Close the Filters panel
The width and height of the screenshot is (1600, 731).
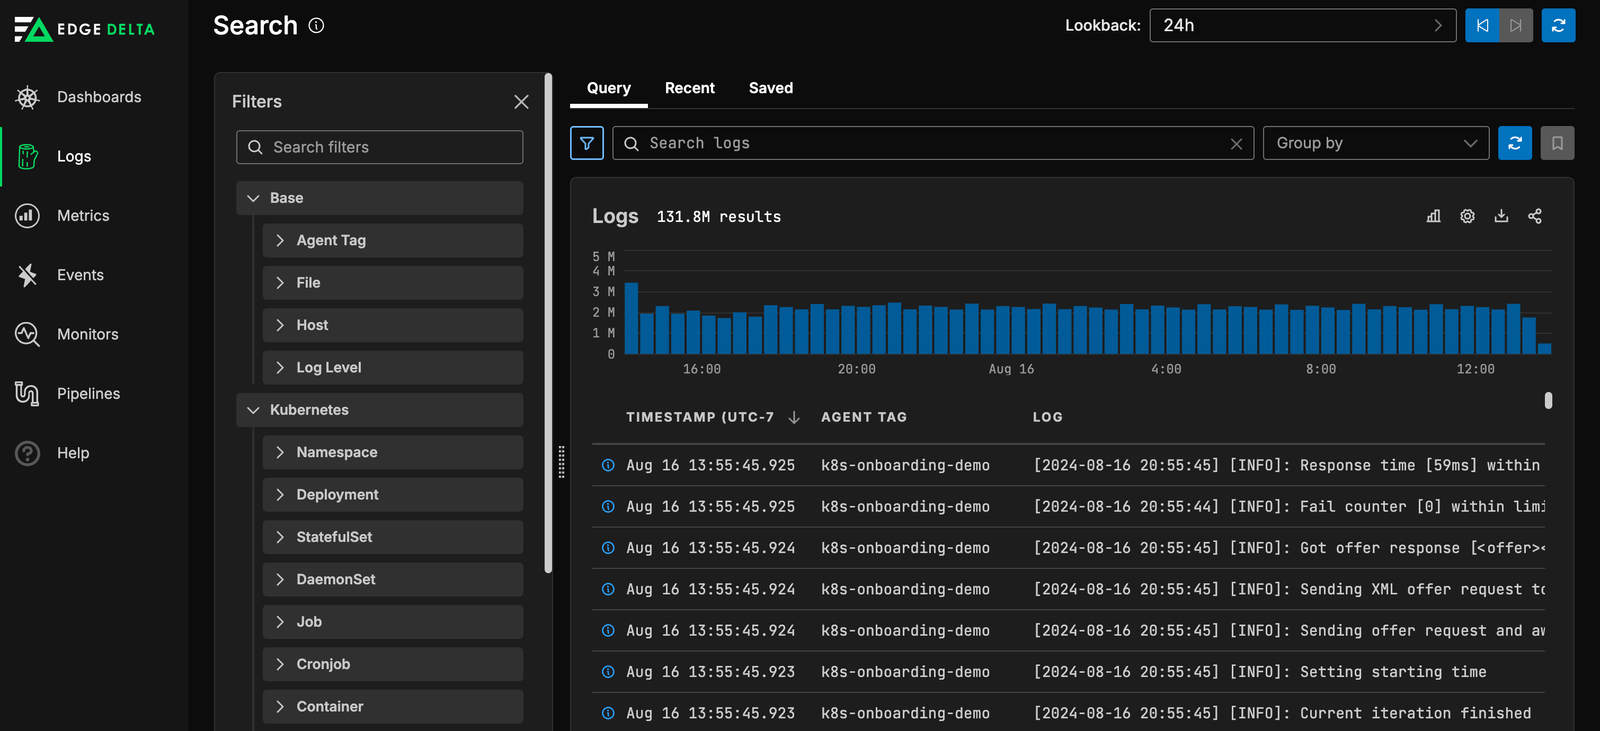click(521, 102)
